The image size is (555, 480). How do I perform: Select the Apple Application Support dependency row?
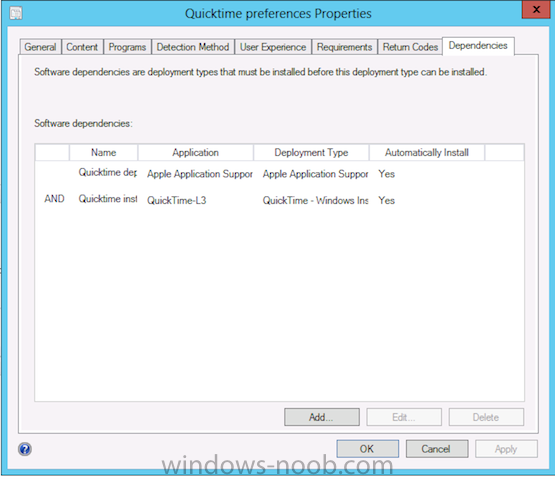279,173
